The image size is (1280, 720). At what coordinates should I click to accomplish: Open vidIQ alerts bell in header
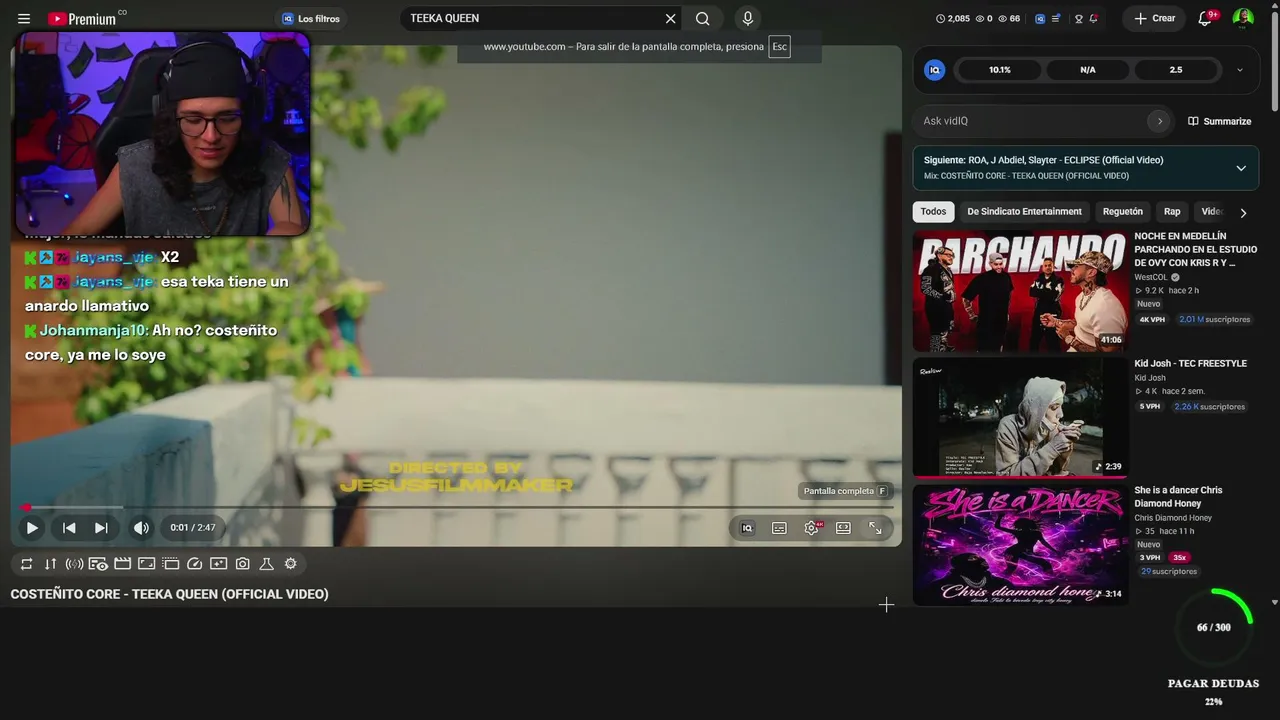1094,18
